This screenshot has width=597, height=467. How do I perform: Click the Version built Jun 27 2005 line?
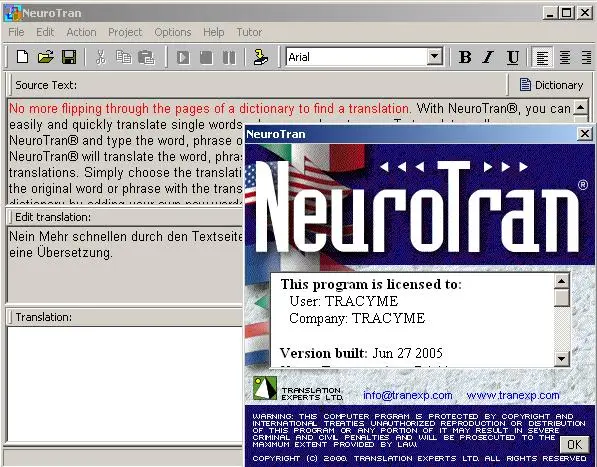pos(361,353)
